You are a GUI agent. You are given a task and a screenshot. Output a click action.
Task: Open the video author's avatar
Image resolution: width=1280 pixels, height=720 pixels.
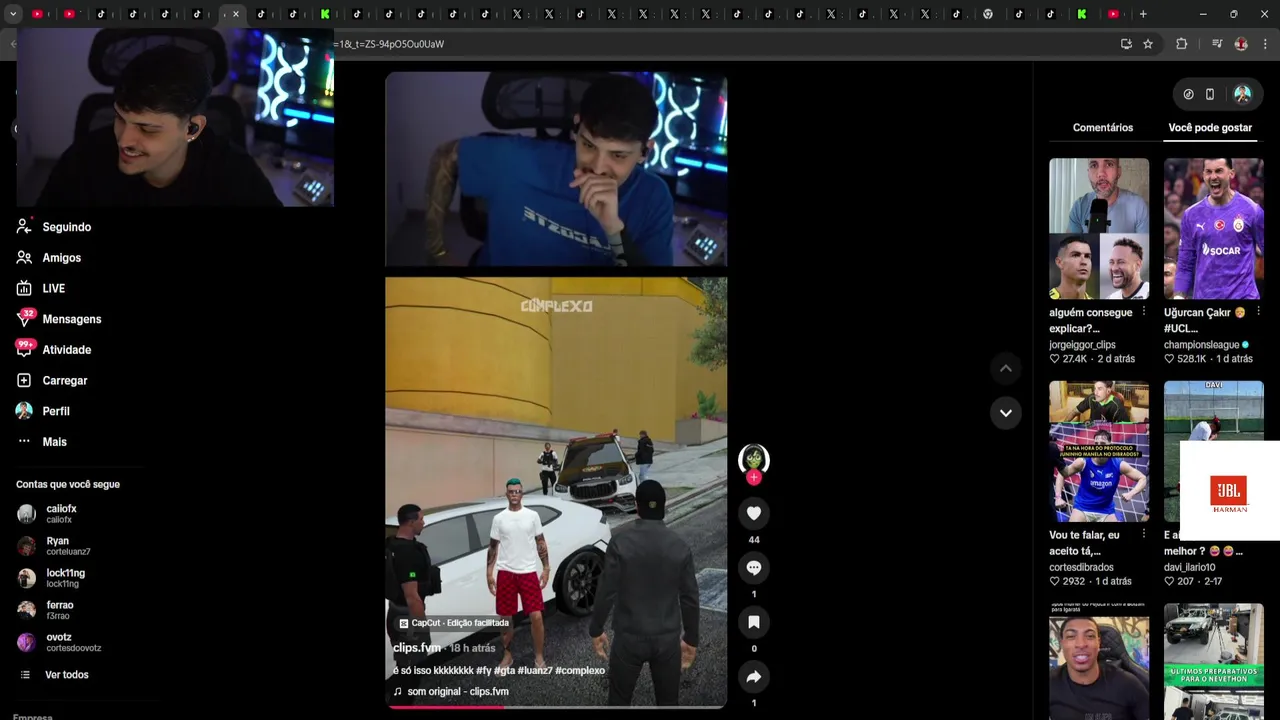point(754,459)
